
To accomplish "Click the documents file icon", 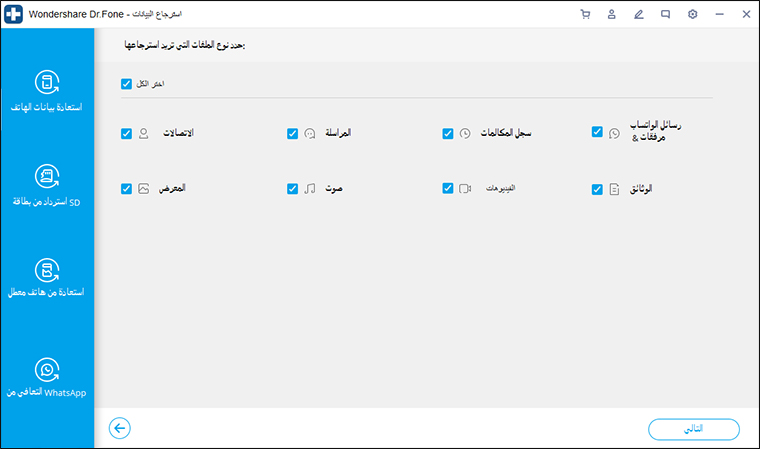I will point(614,189).
